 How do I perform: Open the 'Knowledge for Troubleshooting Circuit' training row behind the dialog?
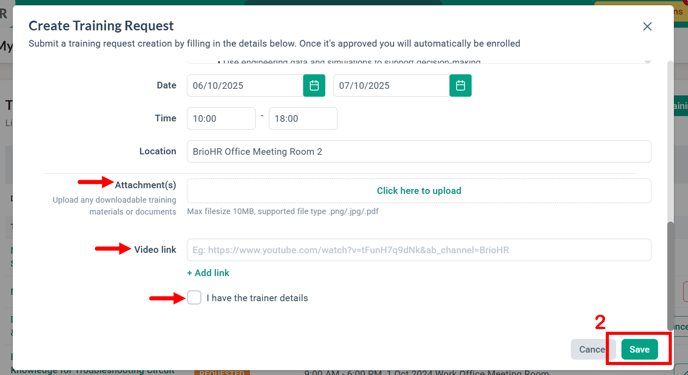(92, 371)
